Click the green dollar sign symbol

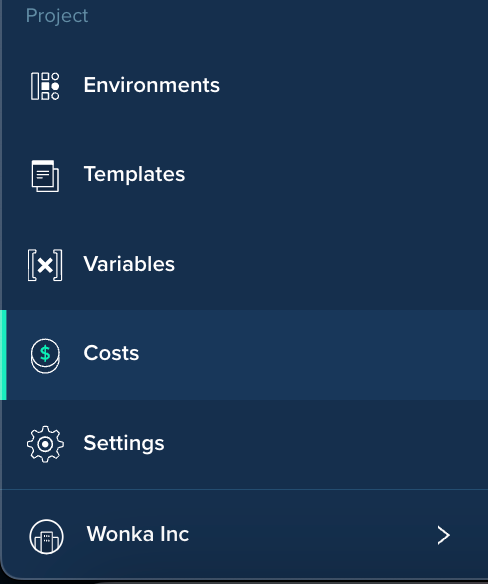click(x=45, y=353)
